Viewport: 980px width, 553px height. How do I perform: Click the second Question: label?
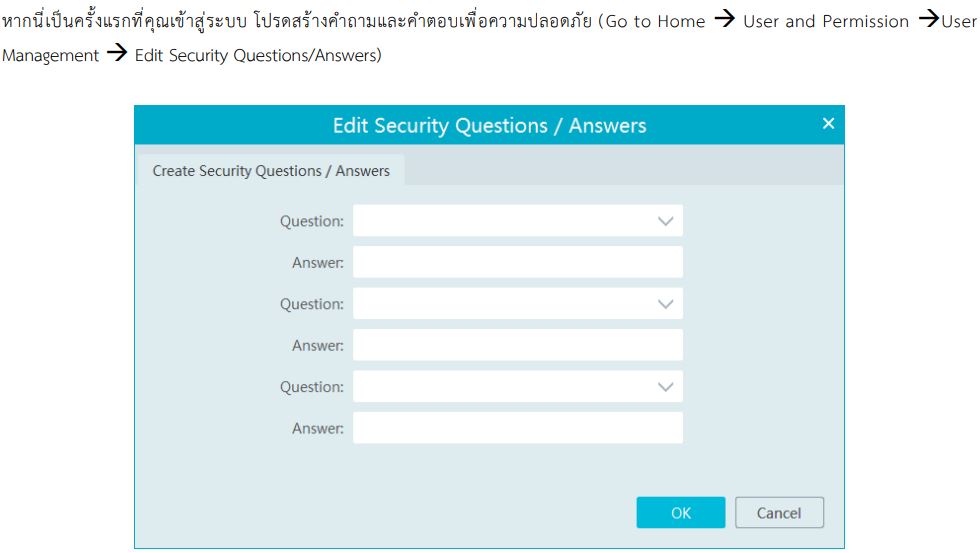(311, 304)
